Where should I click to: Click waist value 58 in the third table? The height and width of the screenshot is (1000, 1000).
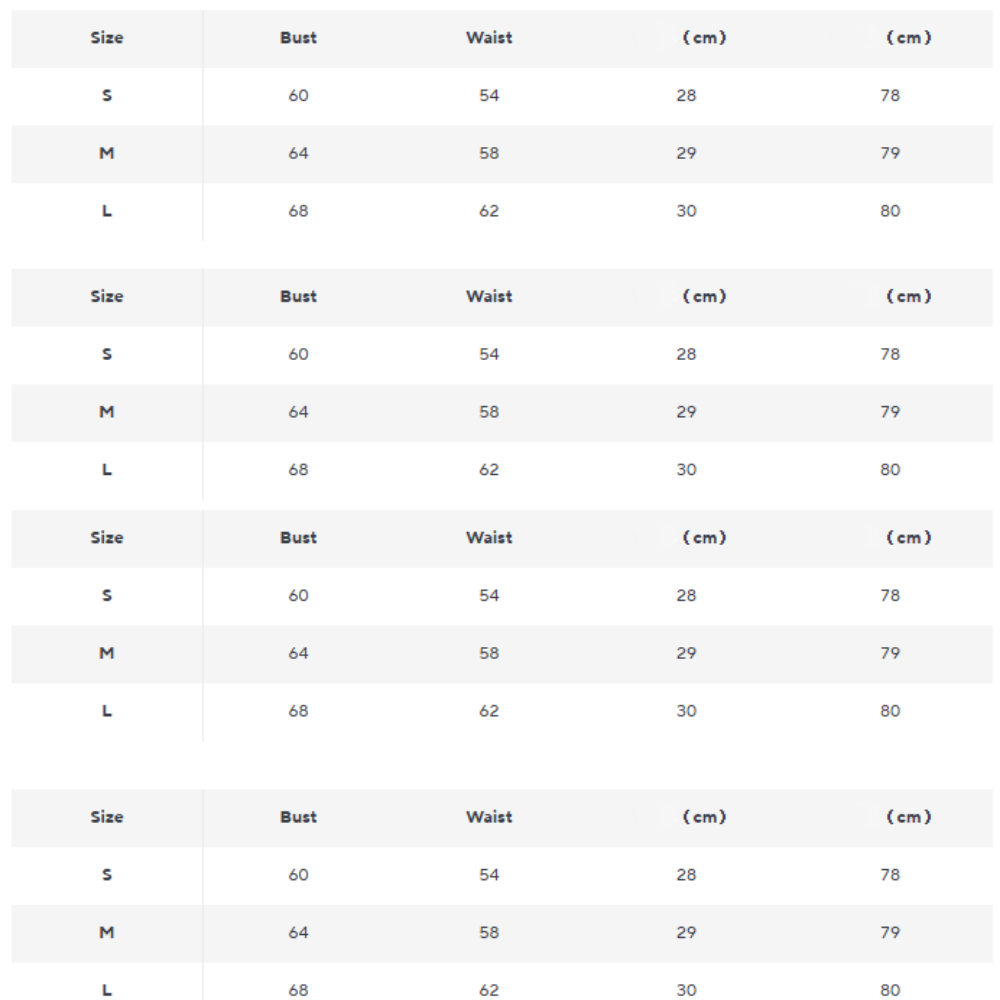click(489, 654)
